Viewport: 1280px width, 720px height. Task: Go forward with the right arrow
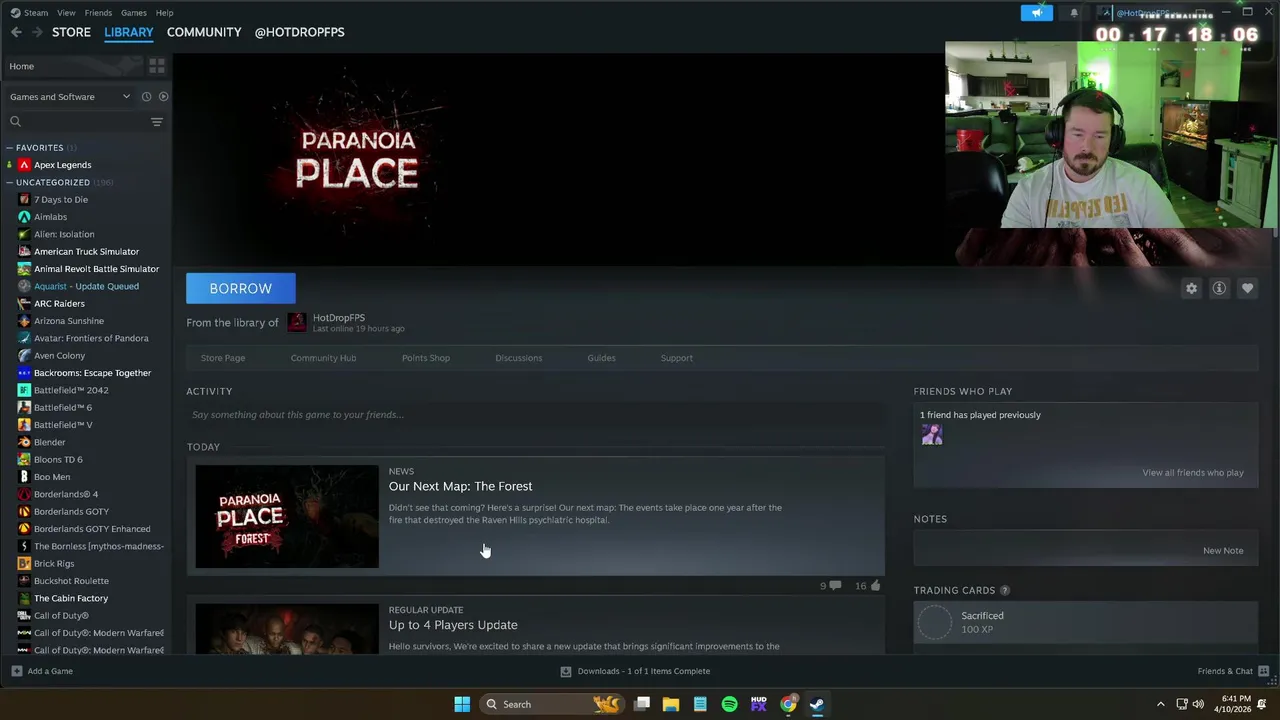(37, 32)
